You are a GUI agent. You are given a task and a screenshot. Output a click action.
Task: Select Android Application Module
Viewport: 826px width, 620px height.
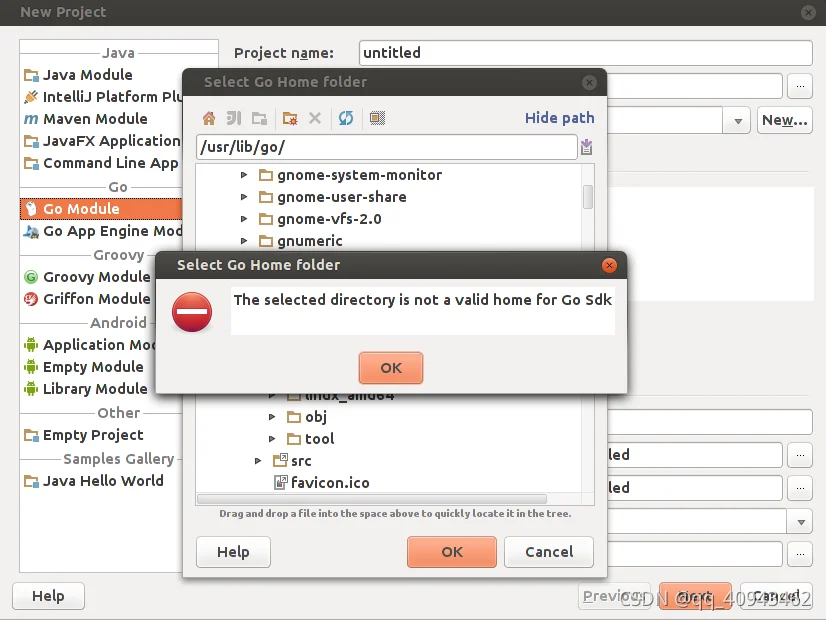click(88, 345)
